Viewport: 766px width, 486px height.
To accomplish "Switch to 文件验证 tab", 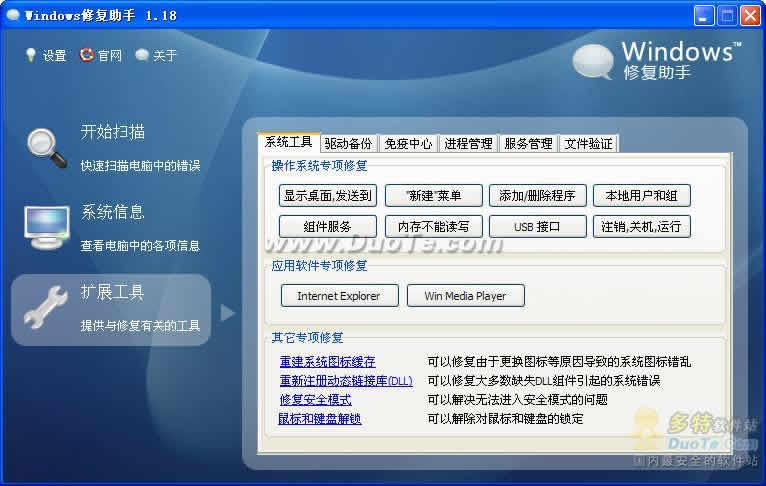I will (589, 144).
